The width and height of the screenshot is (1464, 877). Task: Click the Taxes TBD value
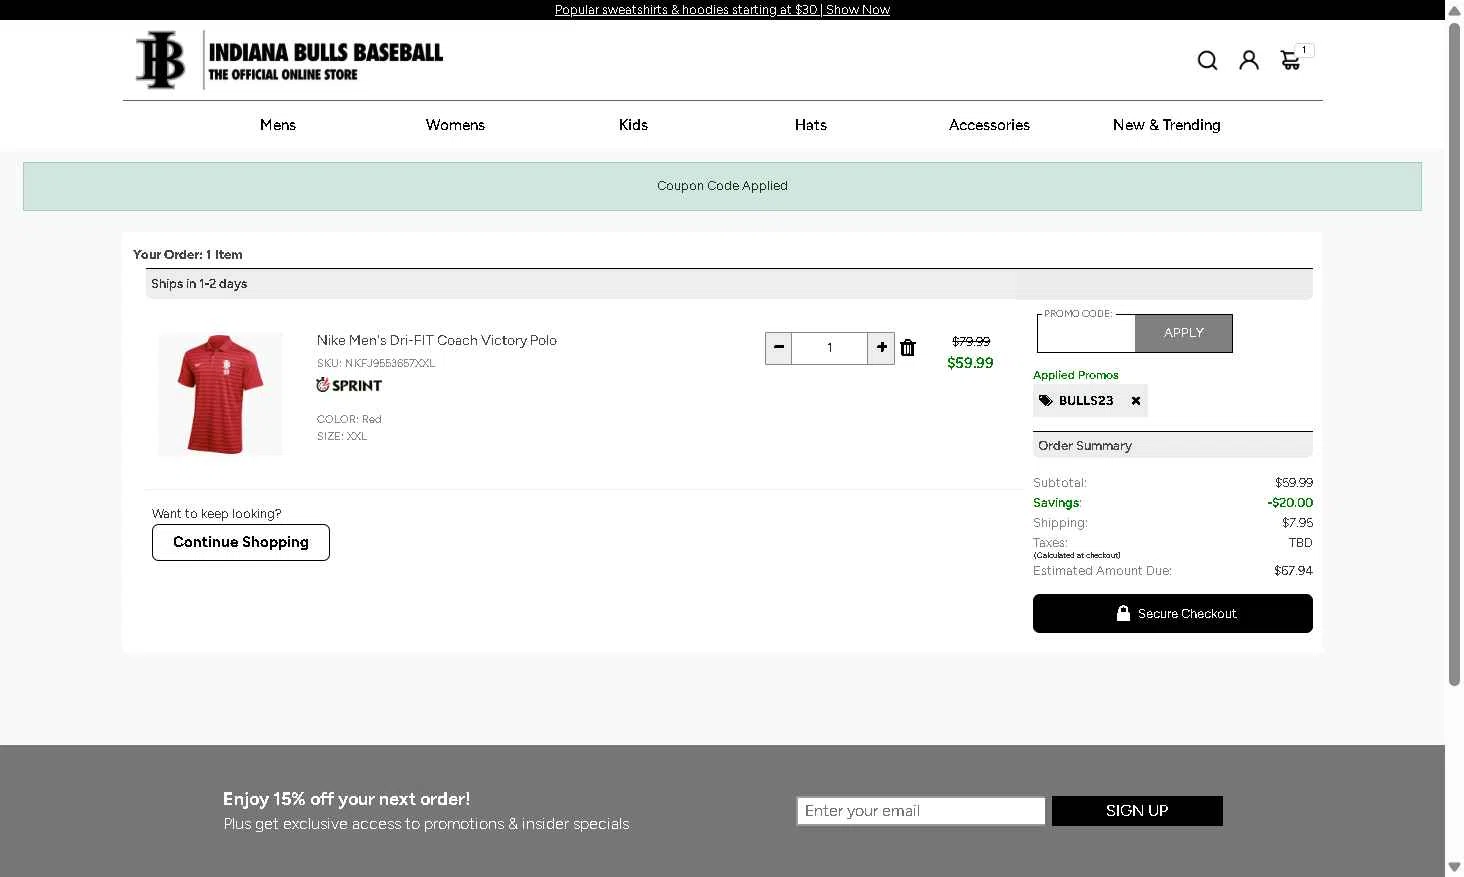coord(1300,543)
